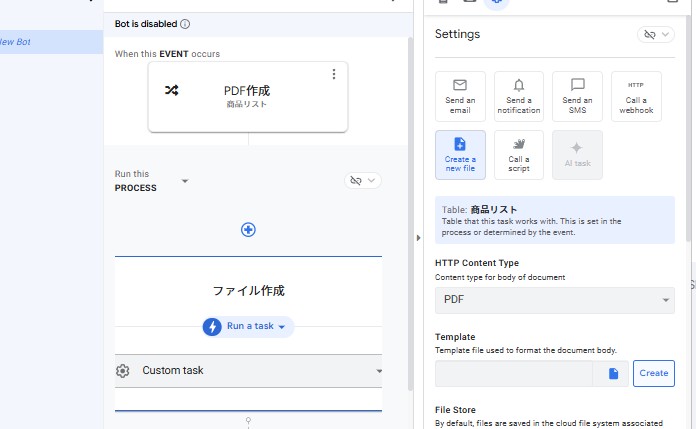The height and width of the screenshot is (429, 696).
Task: Select the Create a new file task
Action: coord(460,155)
